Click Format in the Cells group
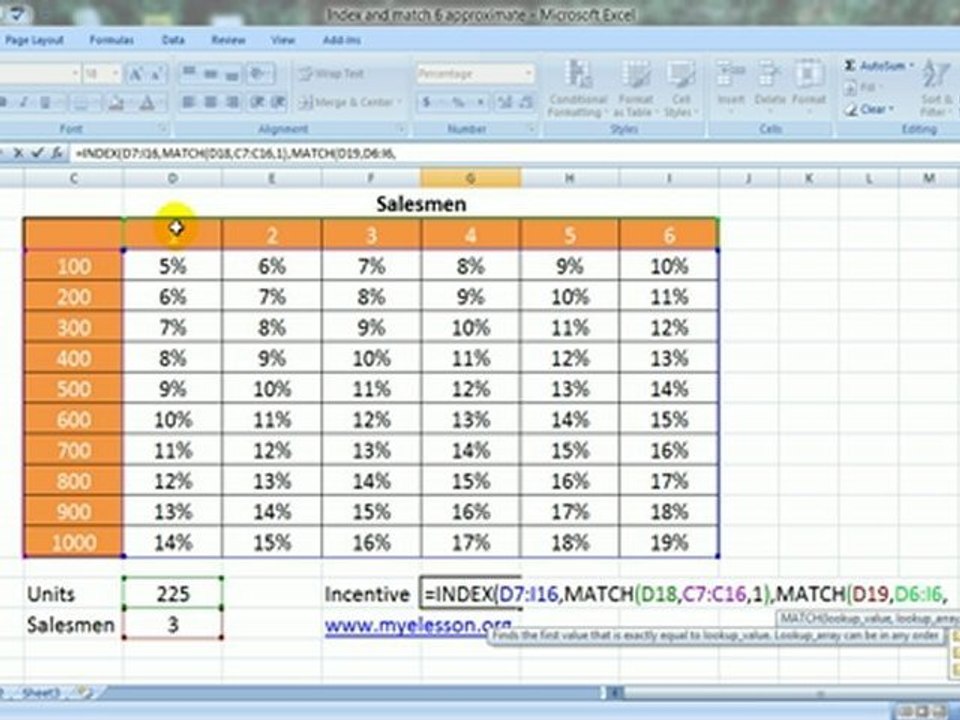The width and height of the screenshot is (960, 720). coord(809,88)
